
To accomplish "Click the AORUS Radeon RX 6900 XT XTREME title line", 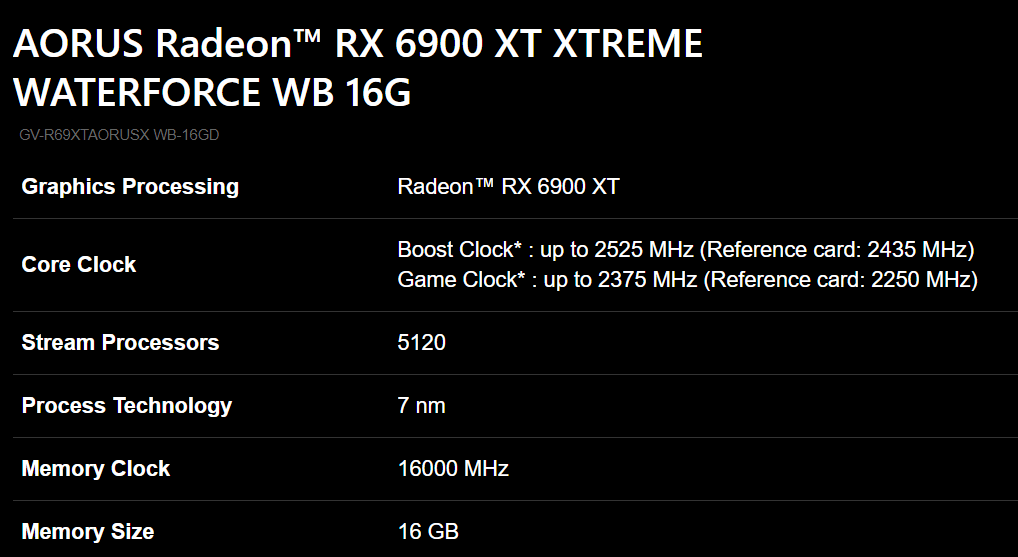I will click(x=357, y=45).
